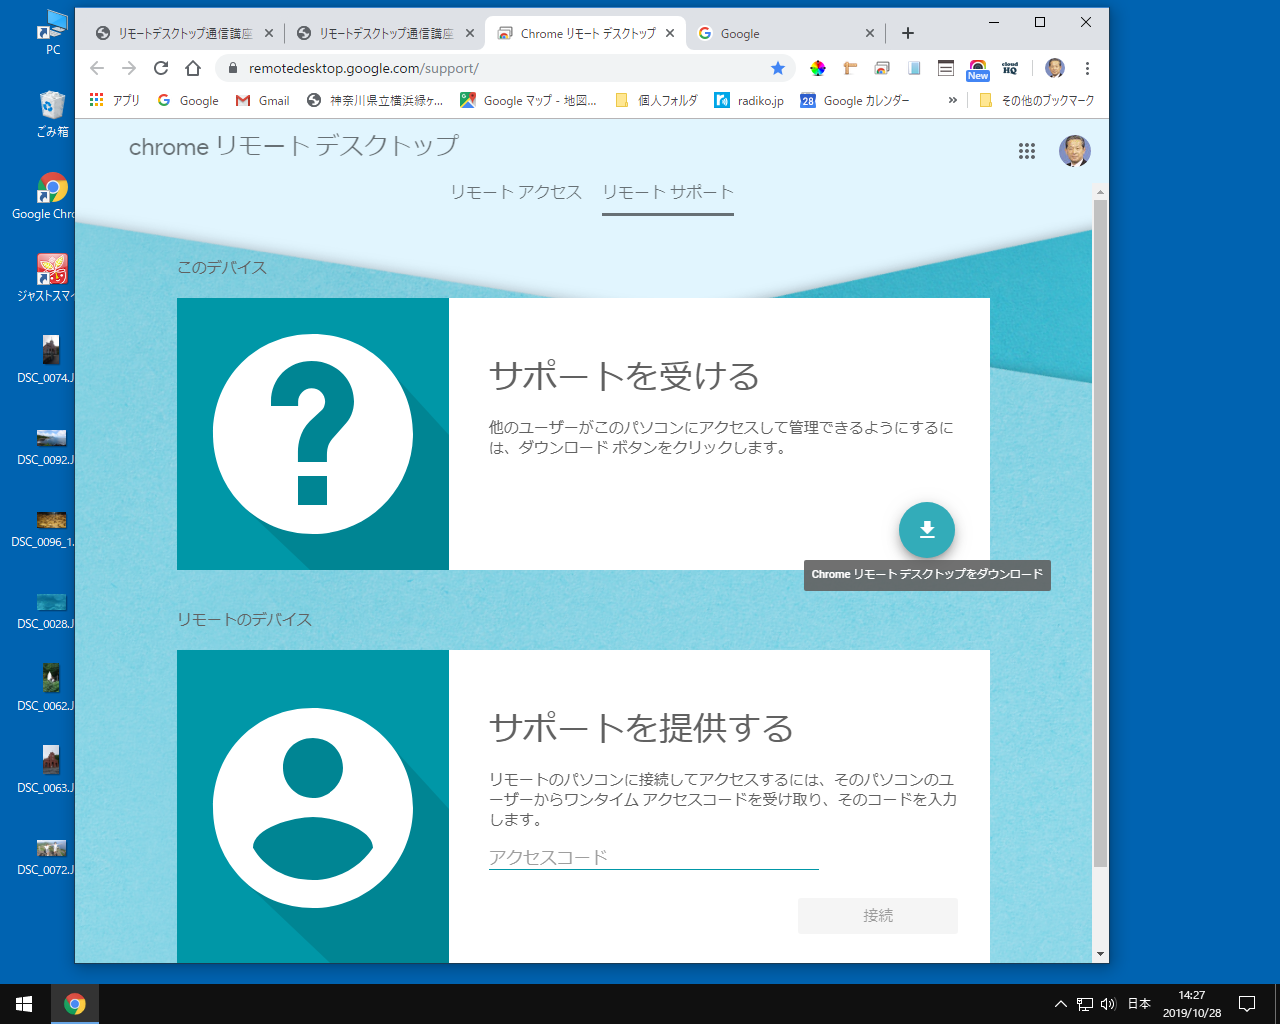Switch to the リモート アクセス tab
The width and height of the screenshot is (1280, 1024).
pyautogui.click(x=516, y=192)
